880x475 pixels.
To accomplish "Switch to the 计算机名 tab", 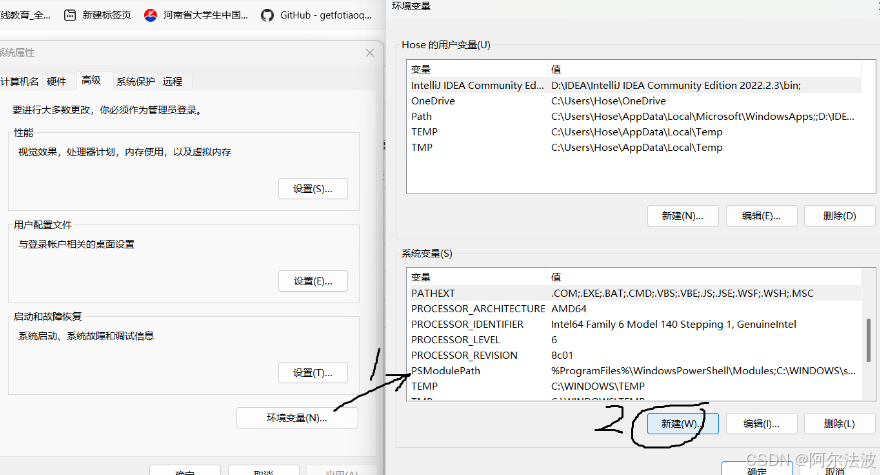I will [20, 81].
